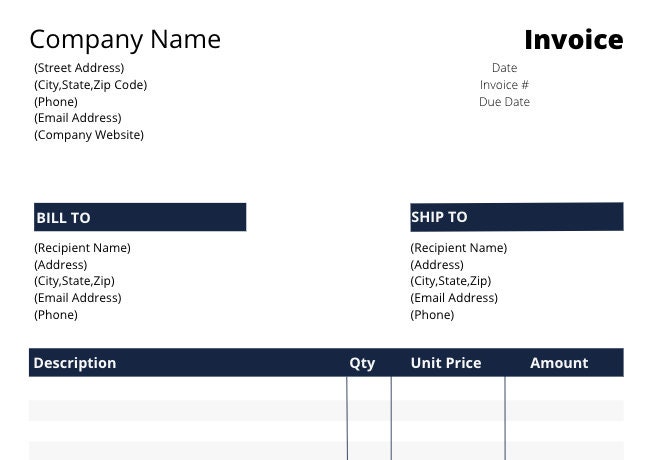The height and width of the screenshot is (460, 660).
Task: Select the Qty column header
Action: coord(362,363)
